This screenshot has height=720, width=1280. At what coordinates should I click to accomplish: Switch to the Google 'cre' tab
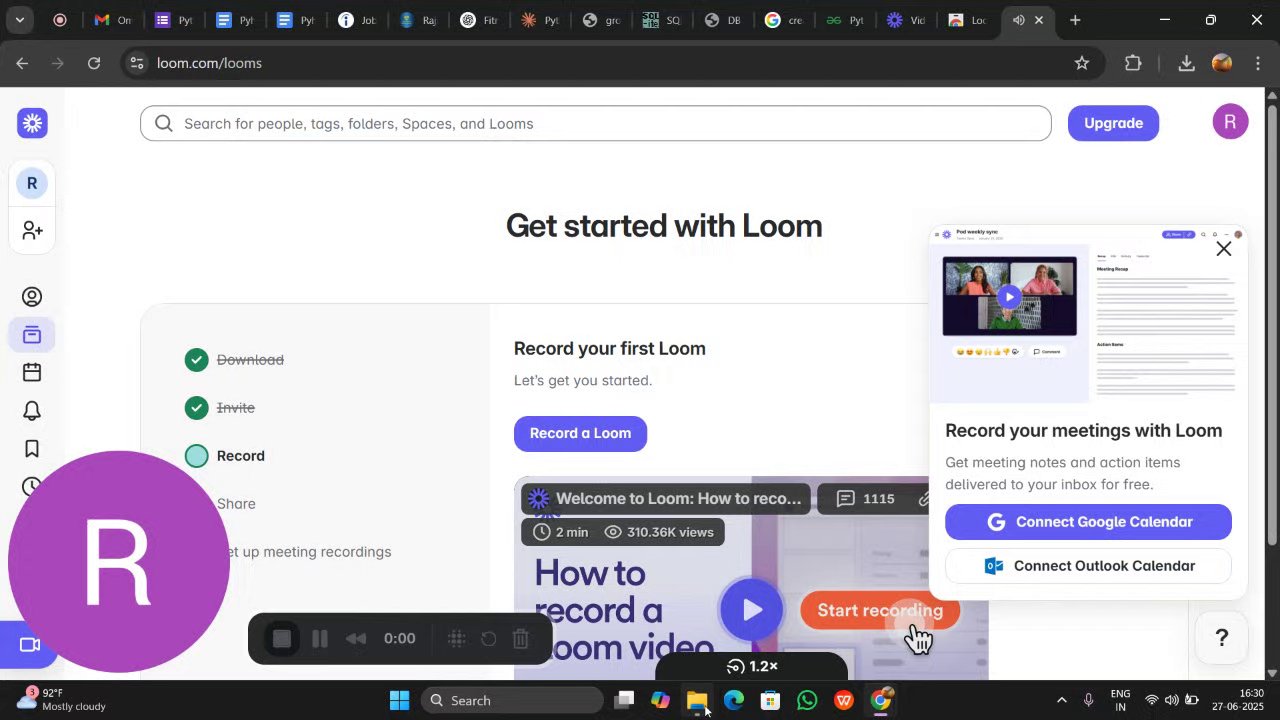[x=784, y=20]
